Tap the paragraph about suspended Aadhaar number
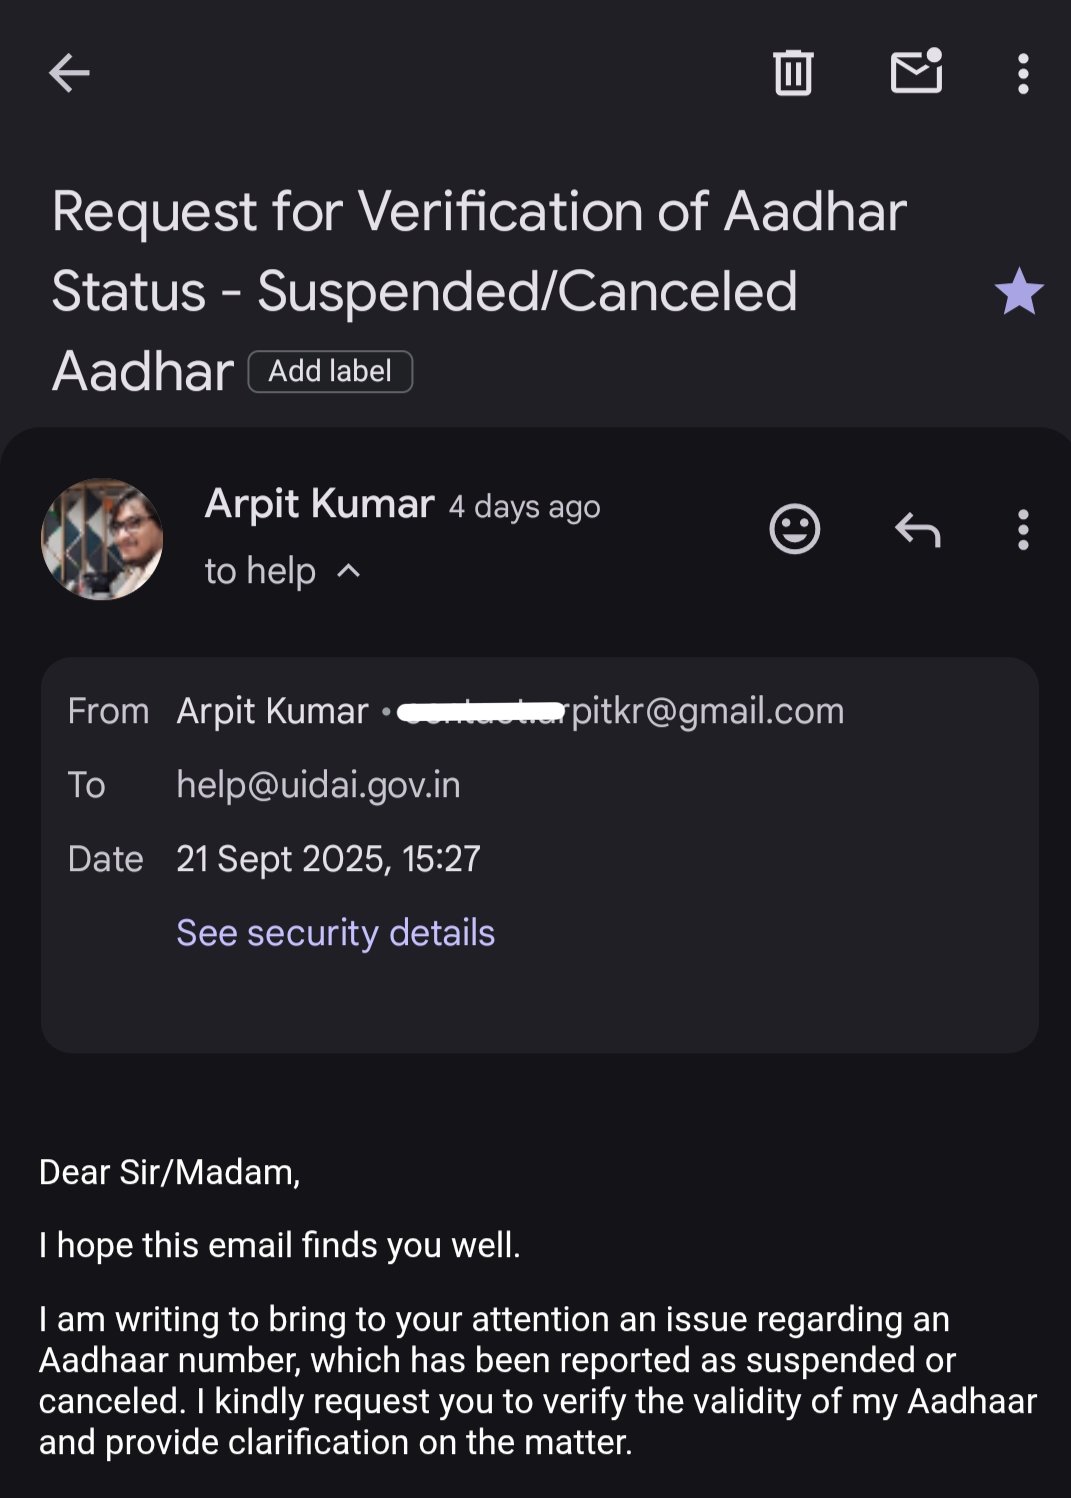This screenshot has height=1498, width=1071. pos(537,1380)
